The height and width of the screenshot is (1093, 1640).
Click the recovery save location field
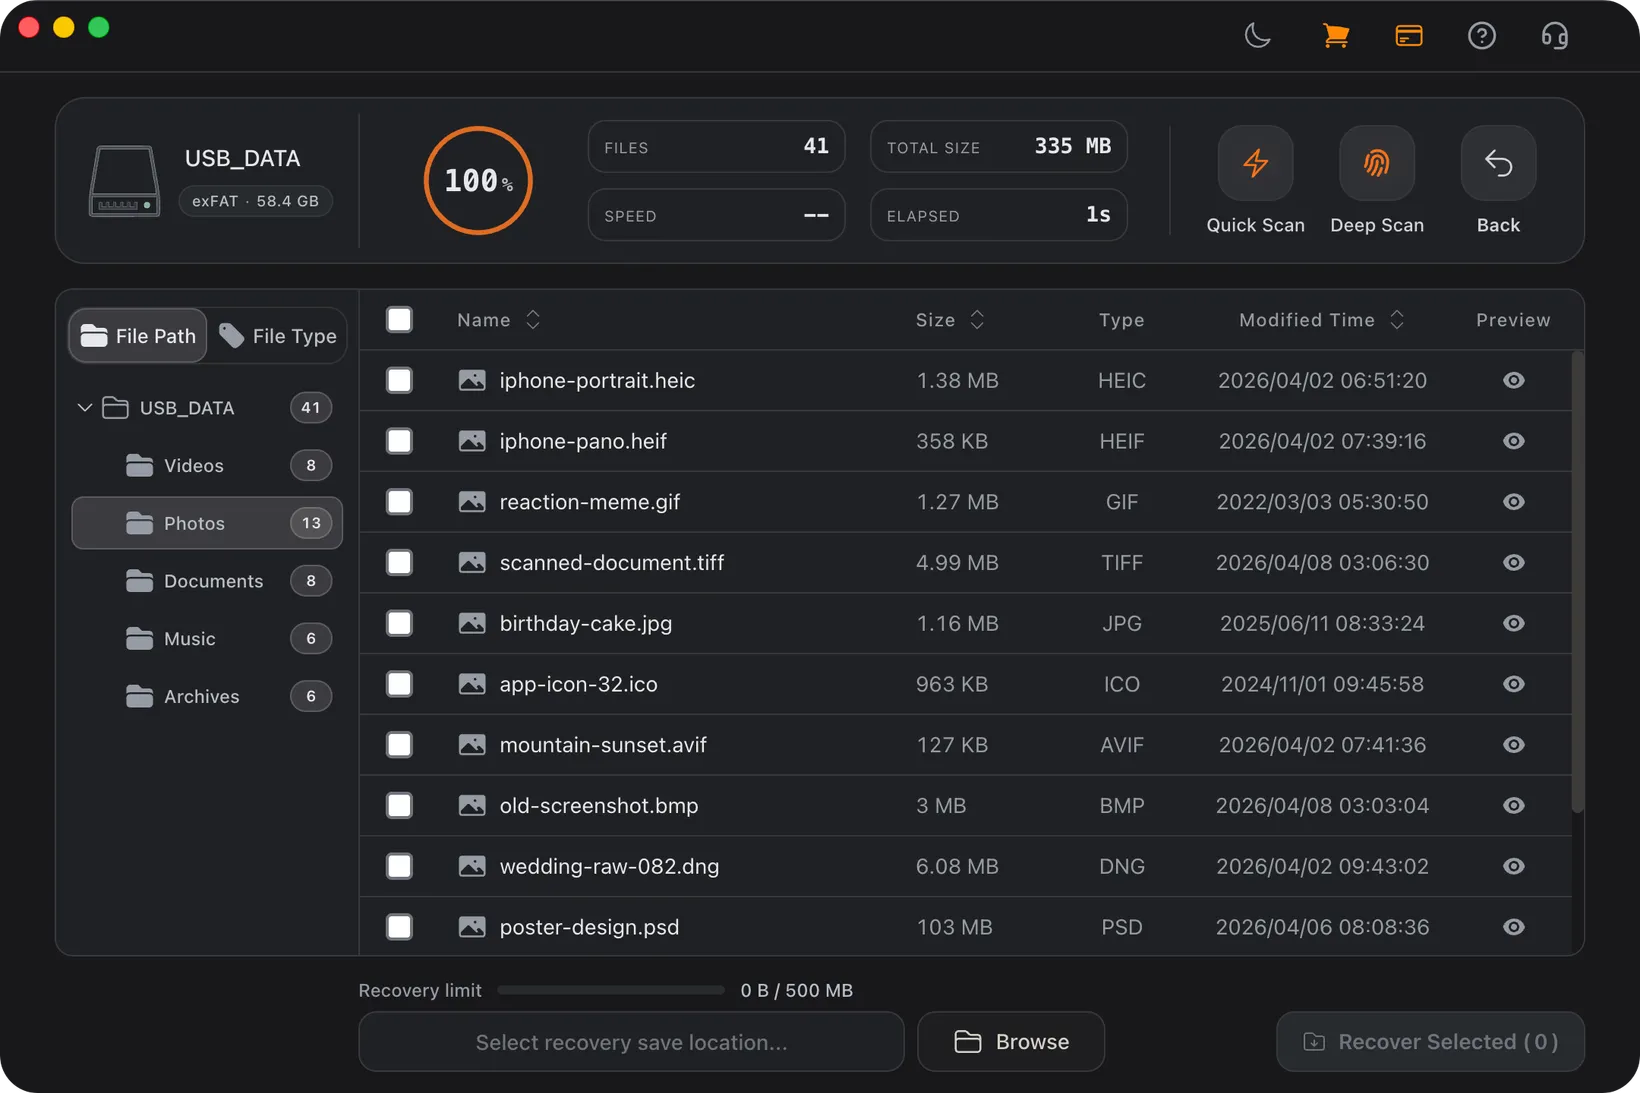click(x=631, y=1042)
